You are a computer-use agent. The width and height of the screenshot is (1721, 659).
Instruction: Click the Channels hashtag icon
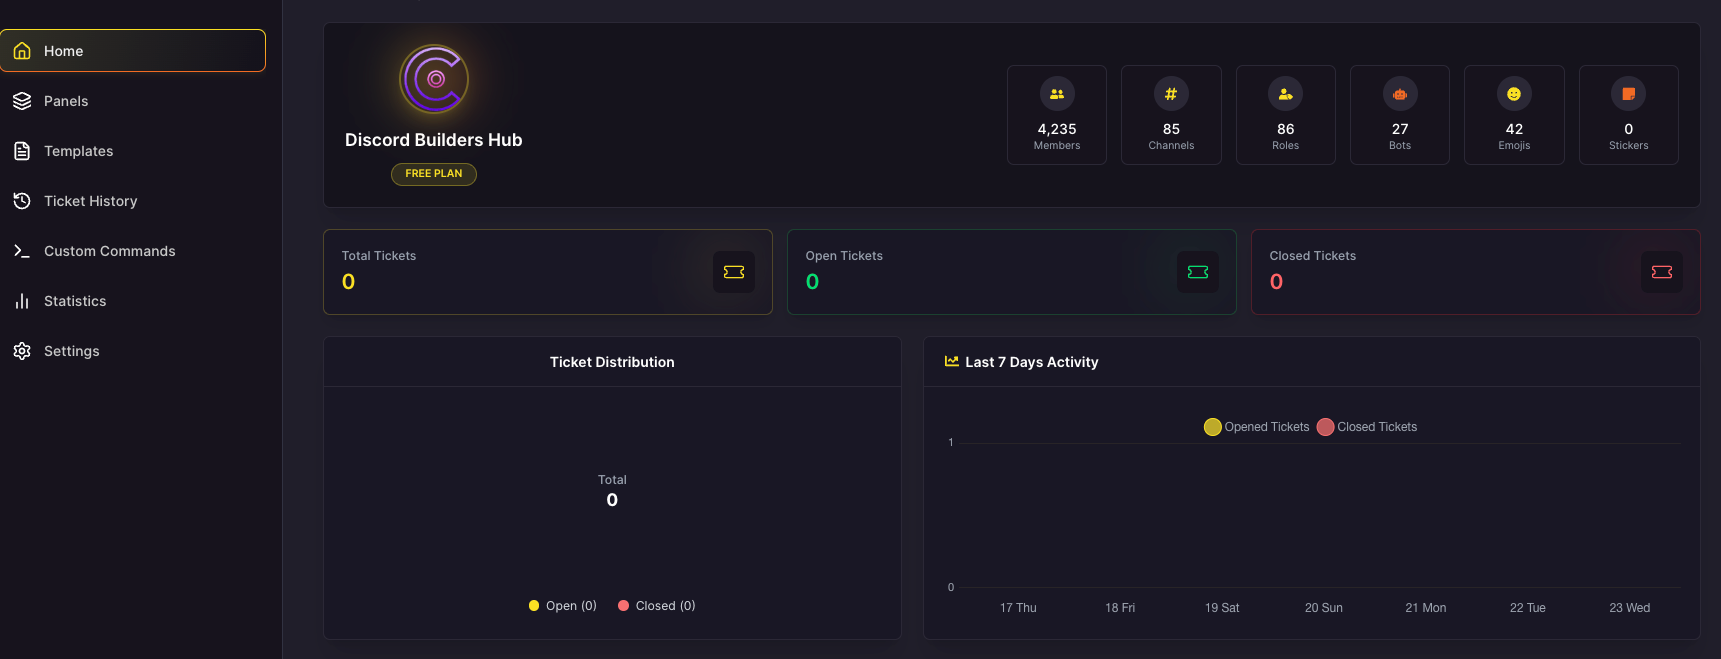point(1171,94)
